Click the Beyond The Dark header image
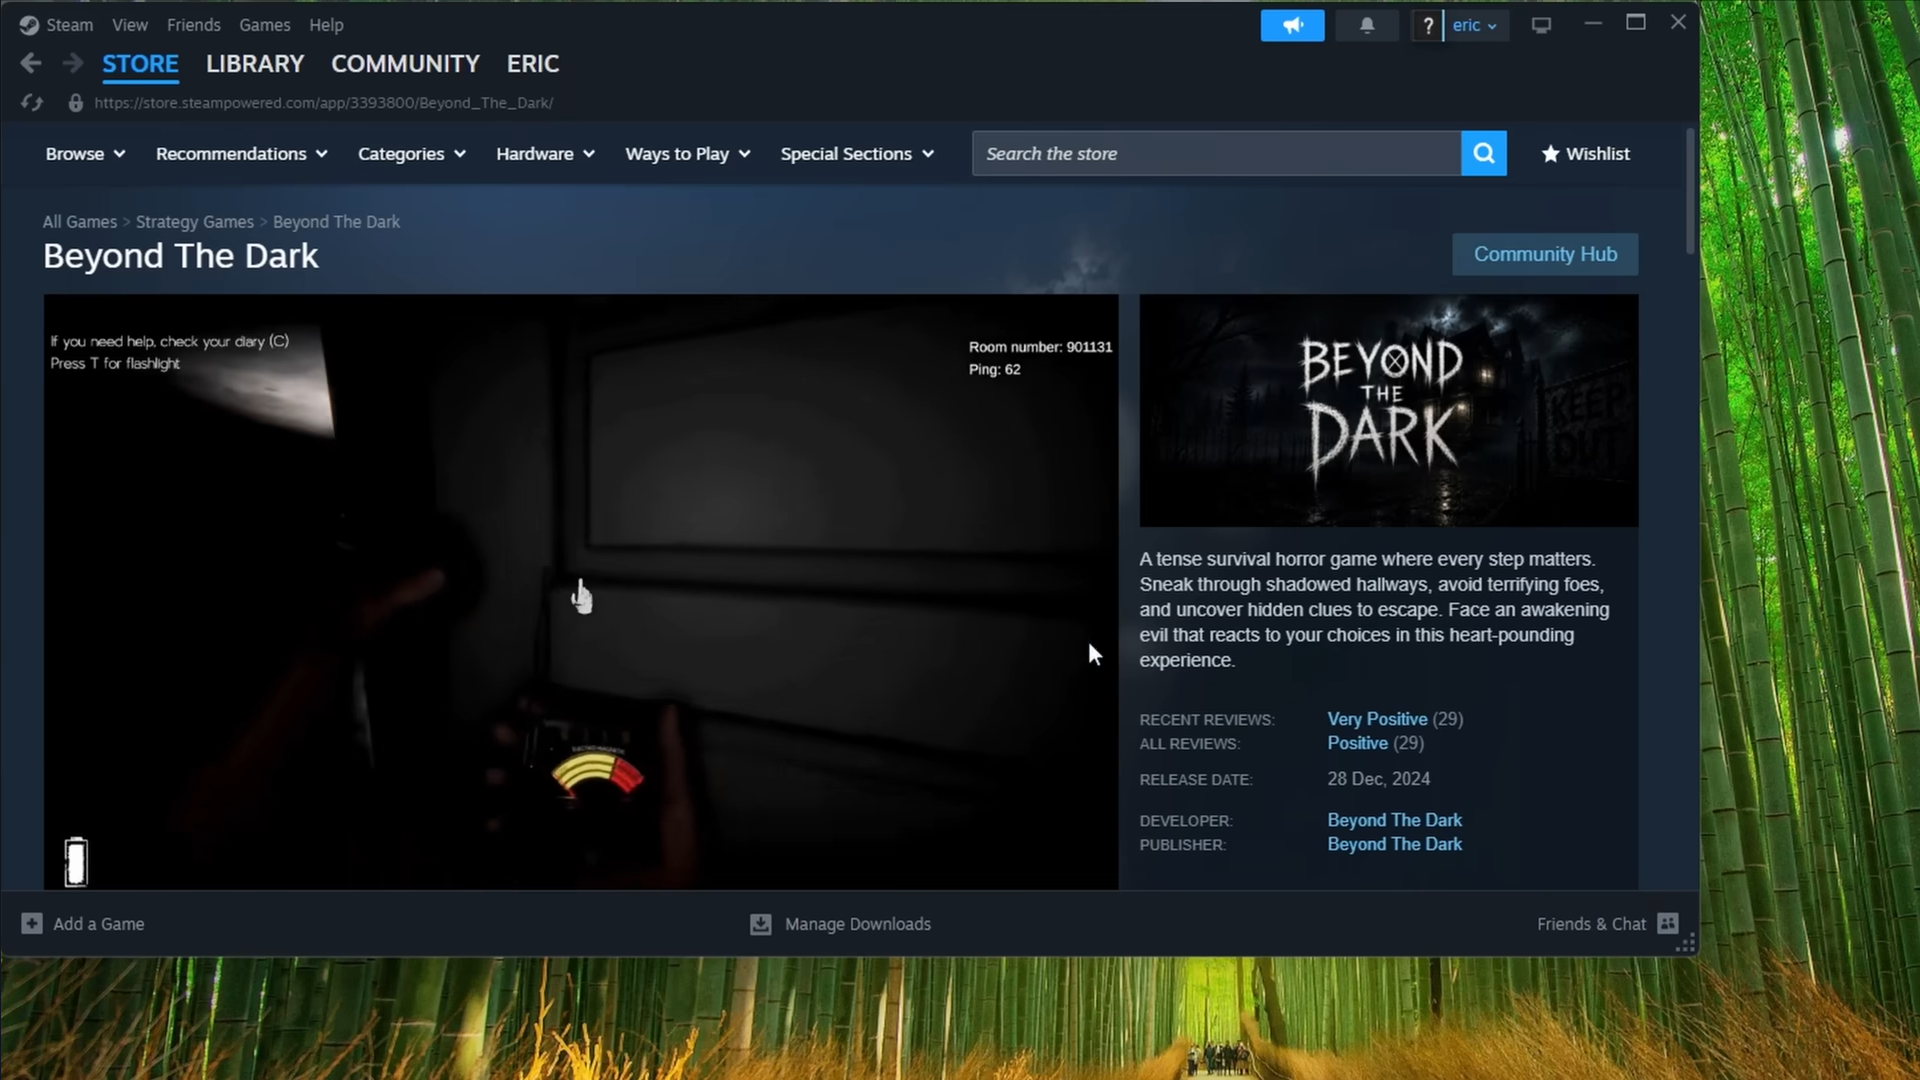Image resolution: width=1920 pixels, height=1080 pixels. [x=1388, y=410]
